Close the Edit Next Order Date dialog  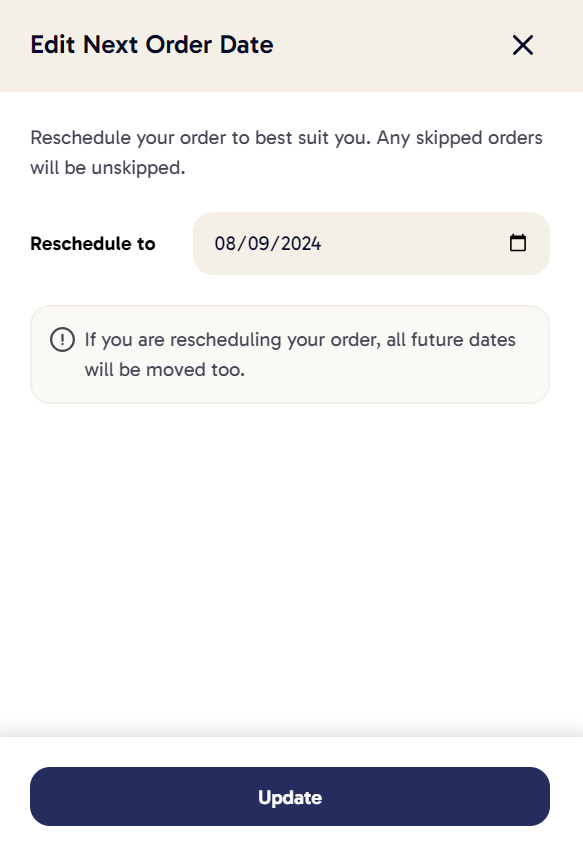(x=522, y=45)
